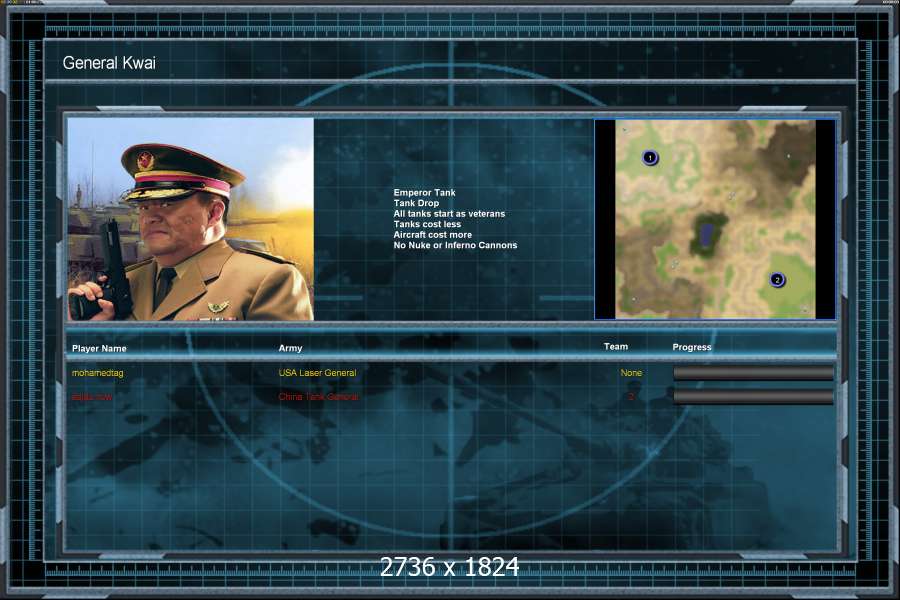Click "No Nuke or Inferno Cannons" text
Screen dimensions: 900x600
point(455,245)
